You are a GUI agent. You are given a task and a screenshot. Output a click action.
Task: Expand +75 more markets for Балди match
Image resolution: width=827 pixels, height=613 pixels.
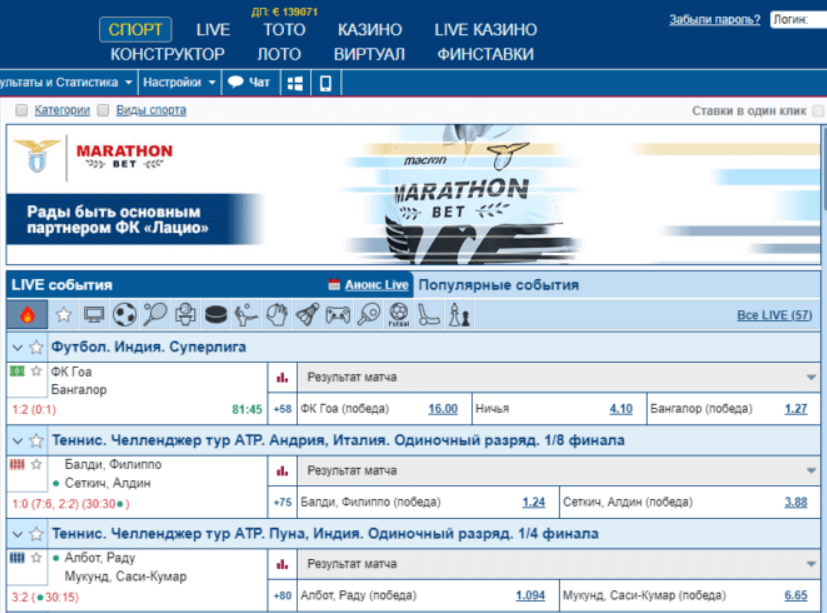pos(283,502)
